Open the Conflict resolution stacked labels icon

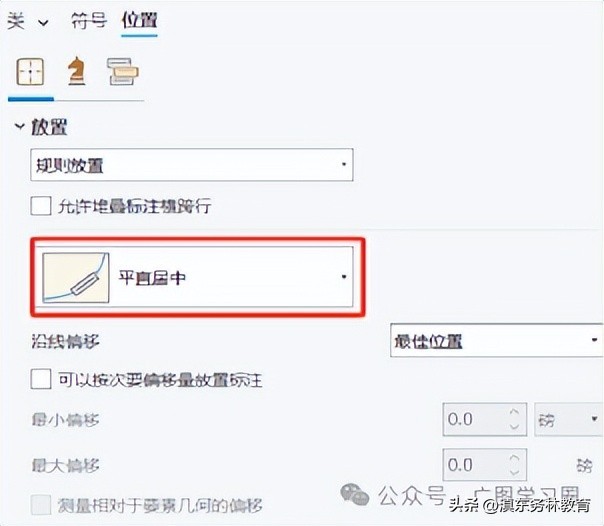[x=123, y=71]
